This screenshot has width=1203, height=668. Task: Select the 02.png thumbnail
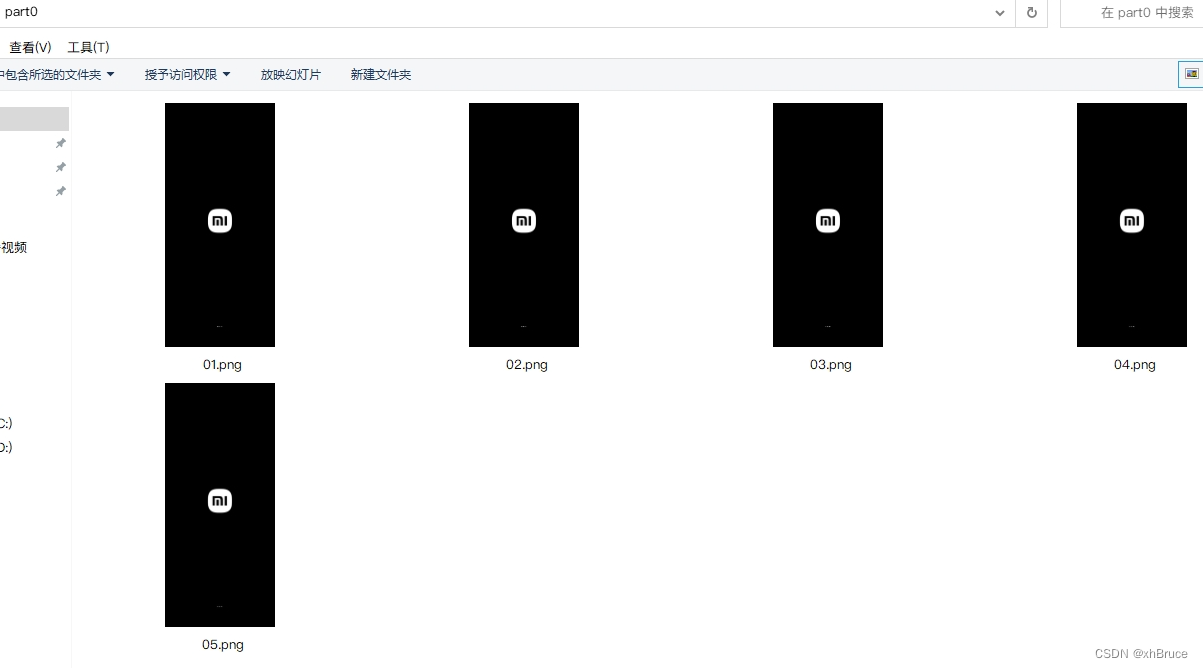524,225
